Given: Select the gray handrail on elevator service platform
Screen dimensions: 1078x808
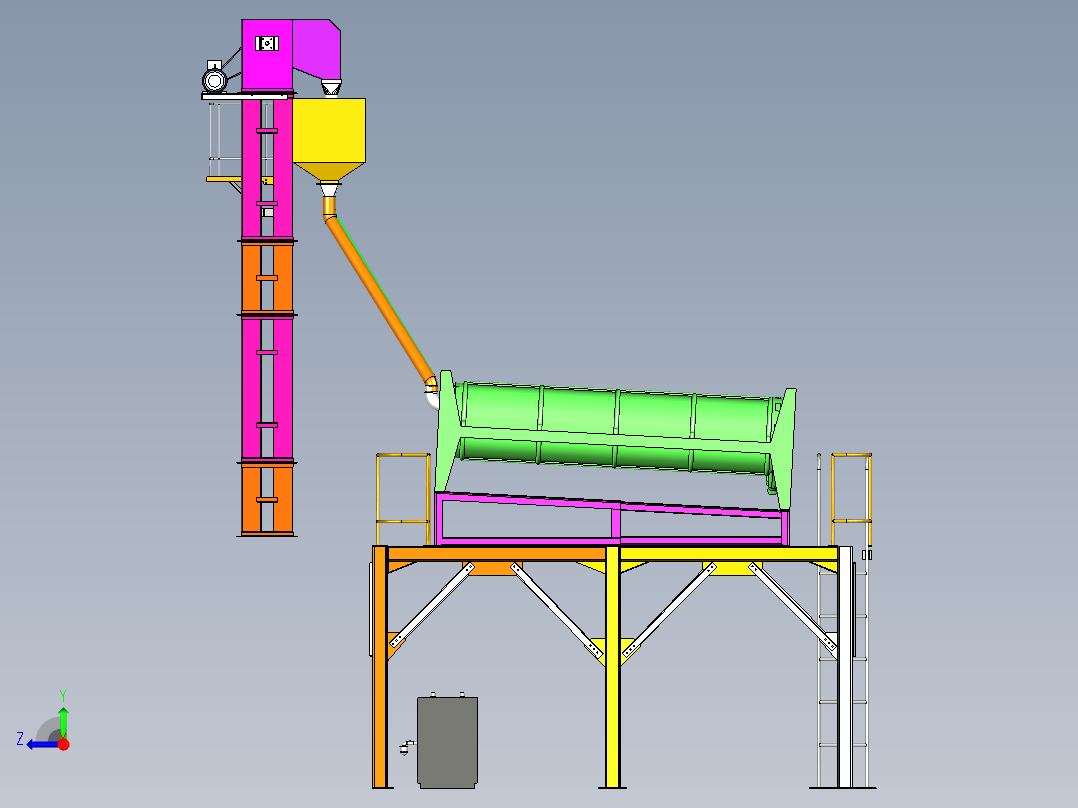Looking at the screenshot, I should pyautogui.click(x=226, y=140).
